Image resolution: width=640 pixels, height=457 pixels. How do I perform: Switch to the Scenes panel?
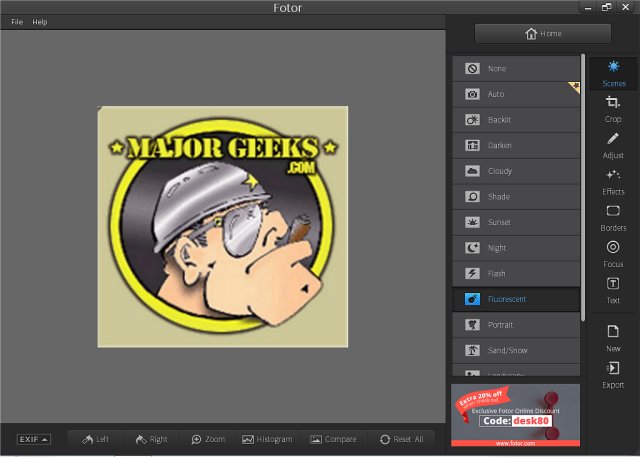pyautogui.click(x=613, y=73)
